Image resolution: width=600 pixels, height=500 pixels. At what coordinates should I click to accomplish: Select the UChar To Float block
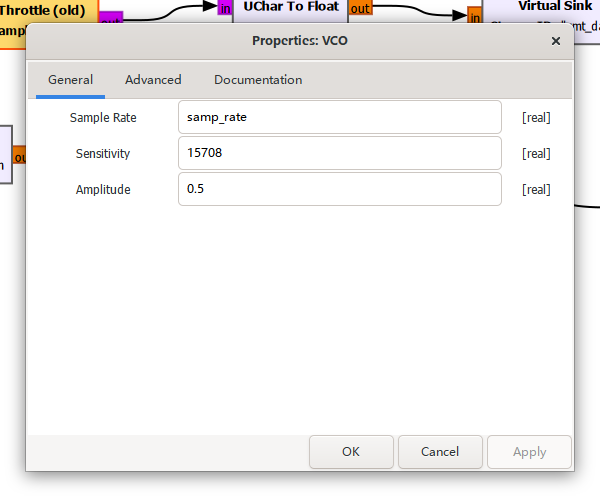click(291, 10)
